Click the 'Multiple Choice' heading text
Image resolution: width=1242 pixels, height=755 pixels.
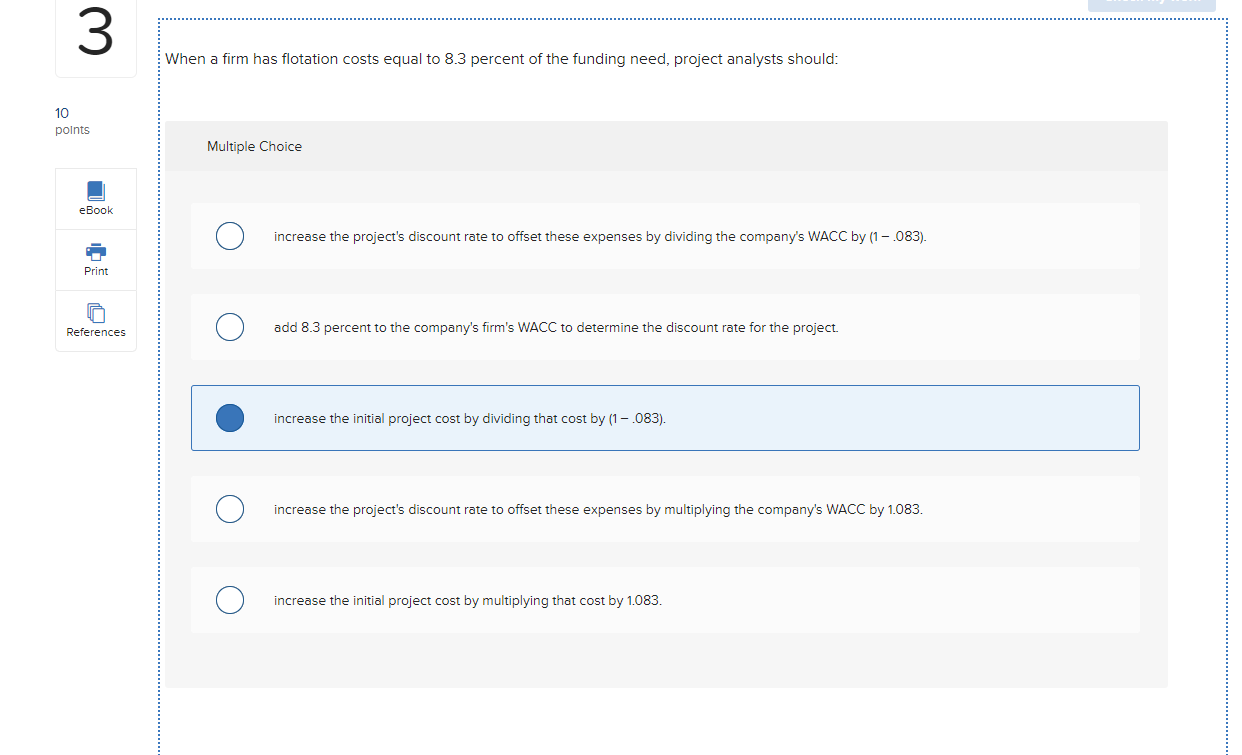[x=254, y=146]
